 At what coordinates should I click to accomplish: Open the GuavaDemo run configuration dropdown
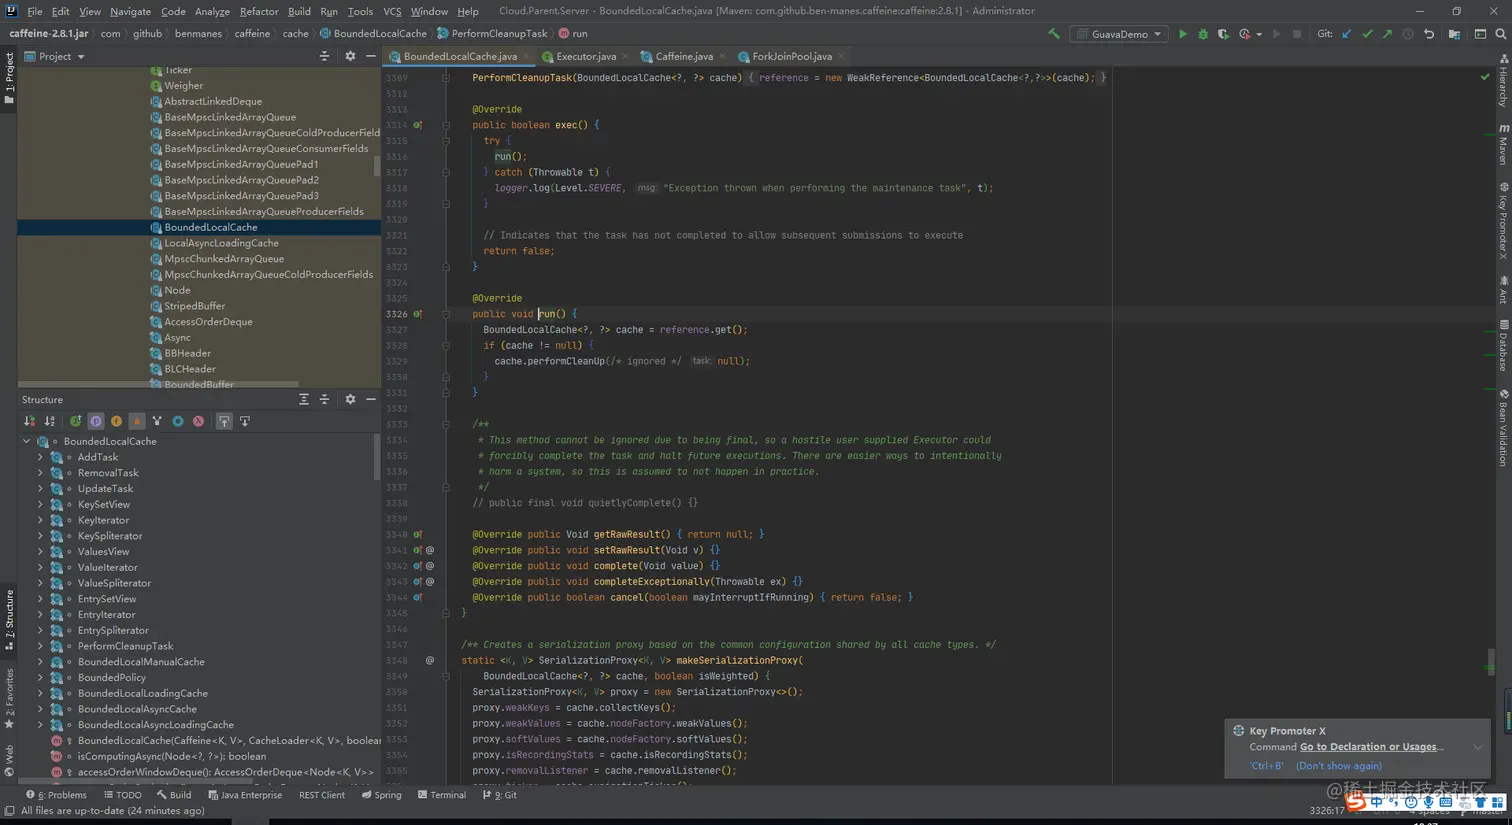tap(1120, 34)
